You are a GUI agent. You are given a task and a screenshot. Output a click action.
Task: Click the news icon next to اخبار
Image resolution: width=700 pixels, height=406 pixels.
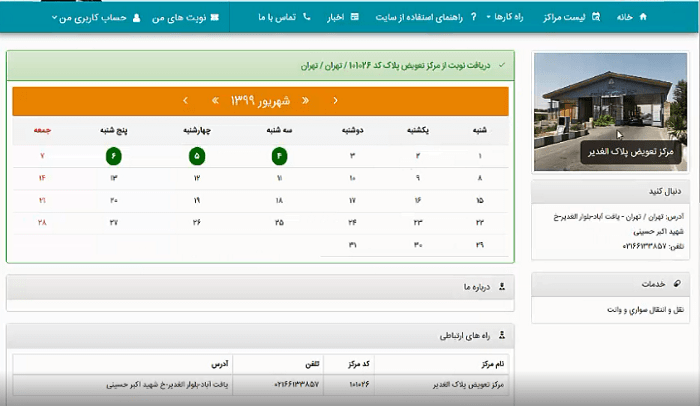355,17
